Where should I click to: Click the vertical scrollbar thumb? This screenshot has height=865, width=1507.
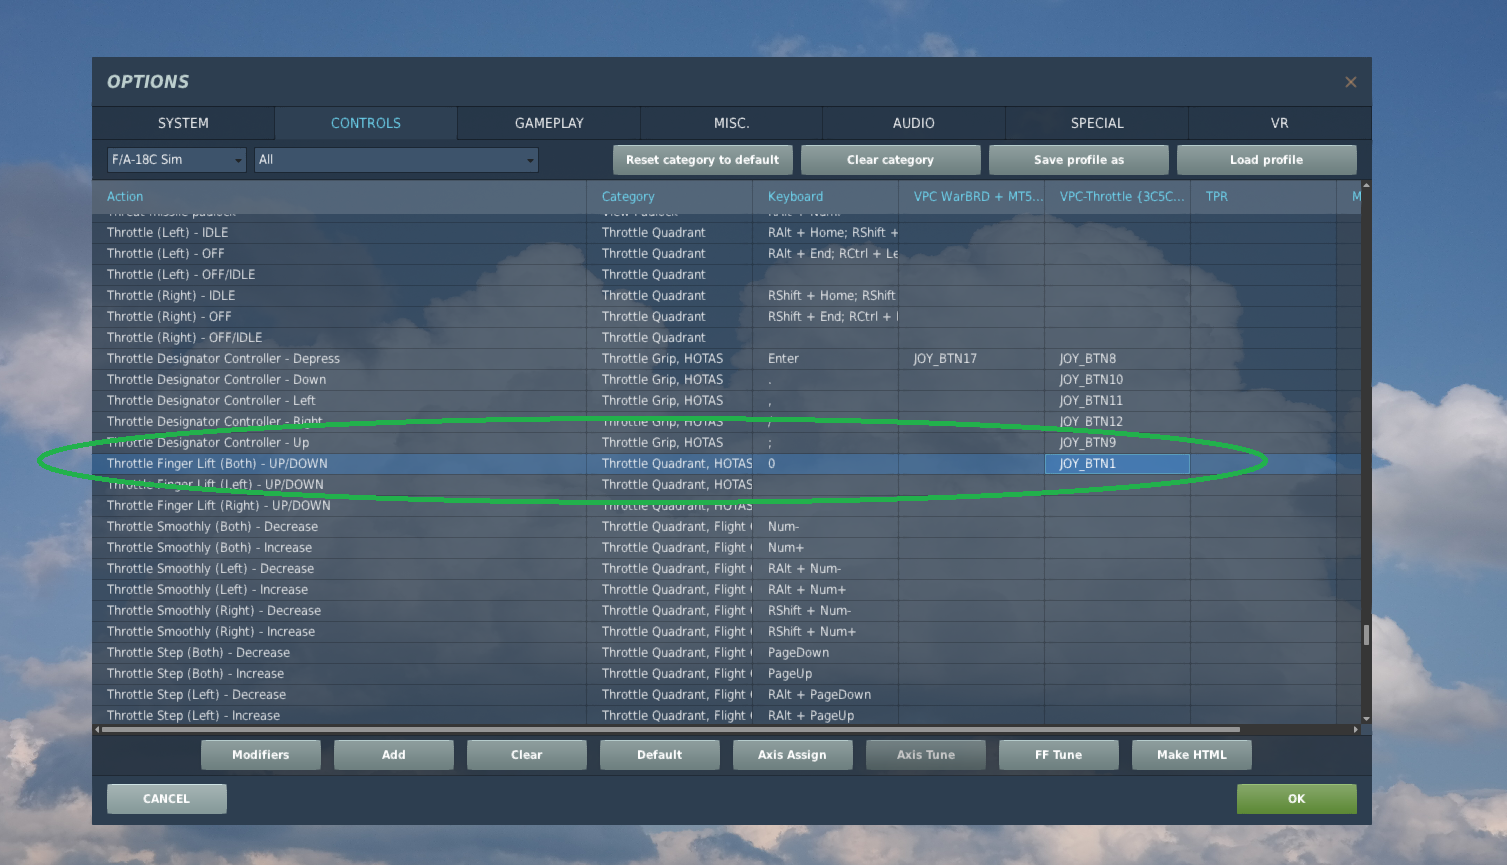1366,635
